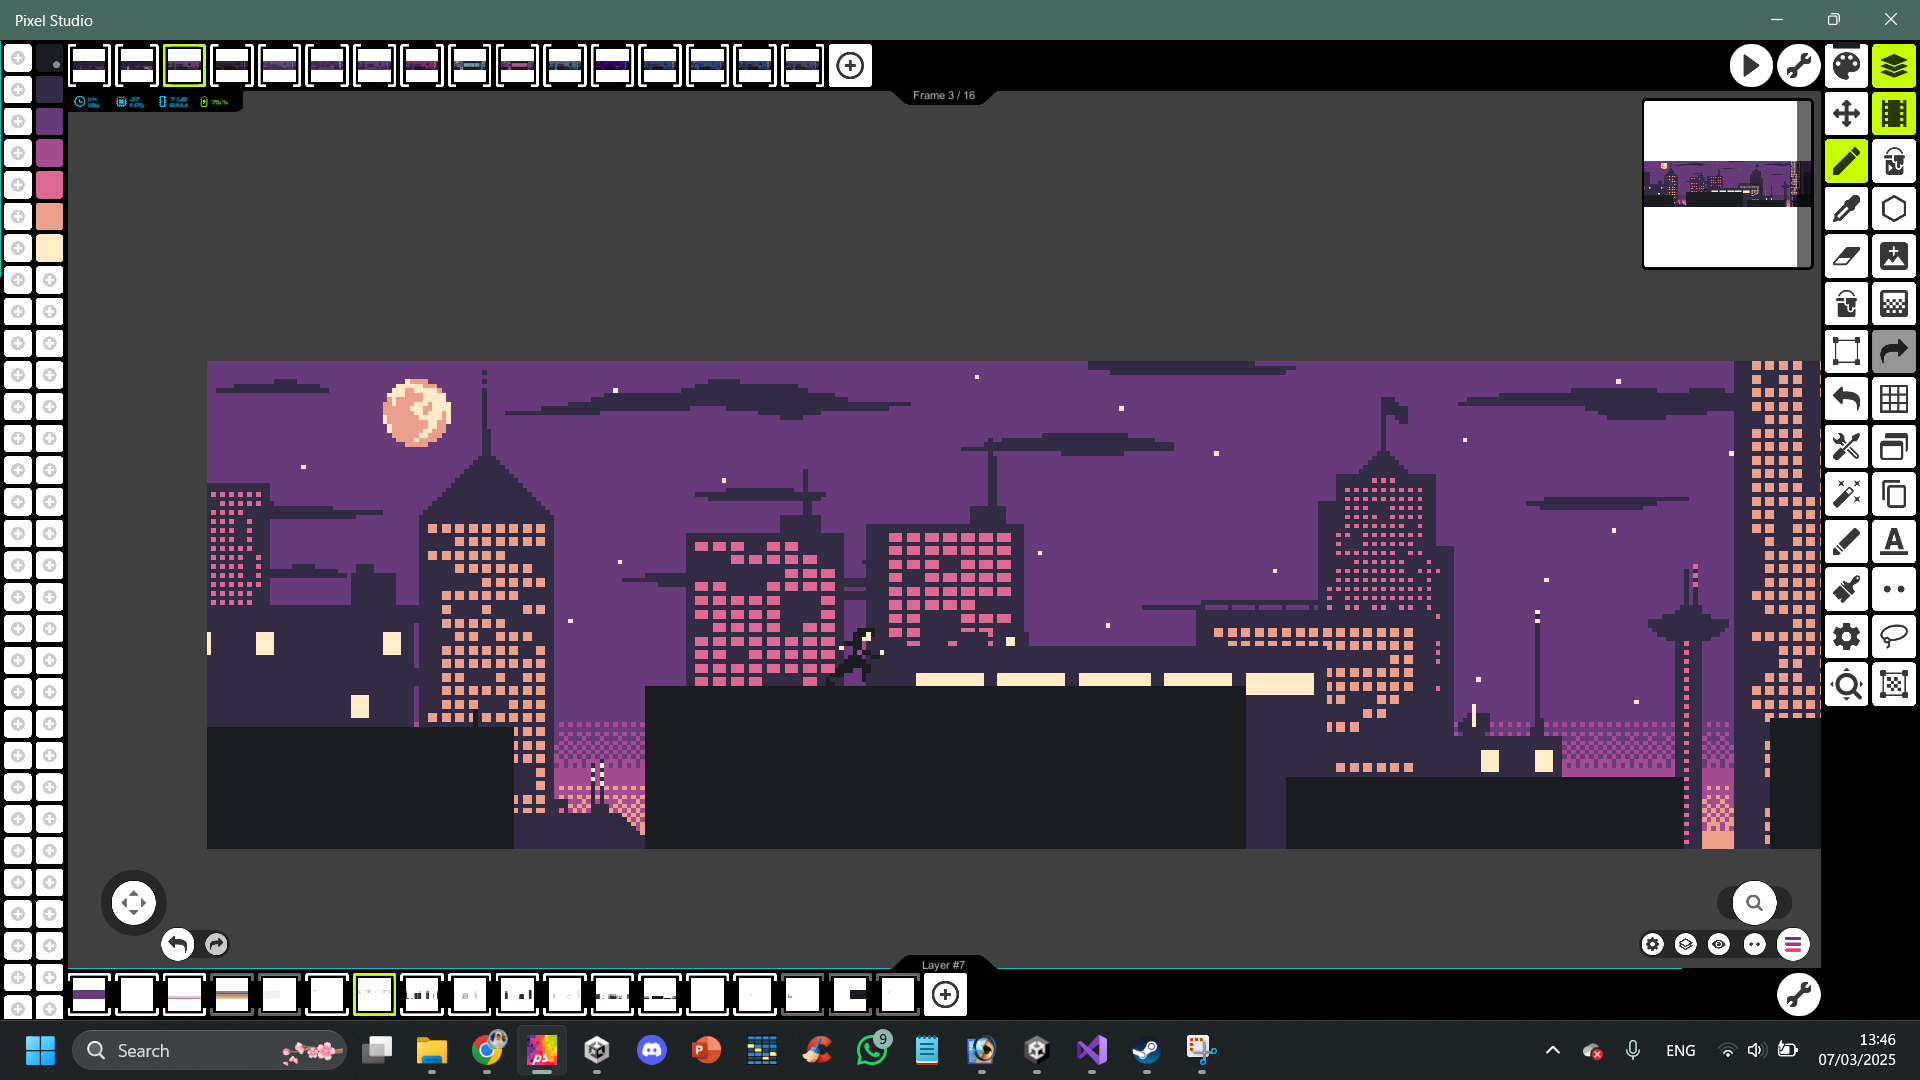Play the animation

[x=1750, y=66]
